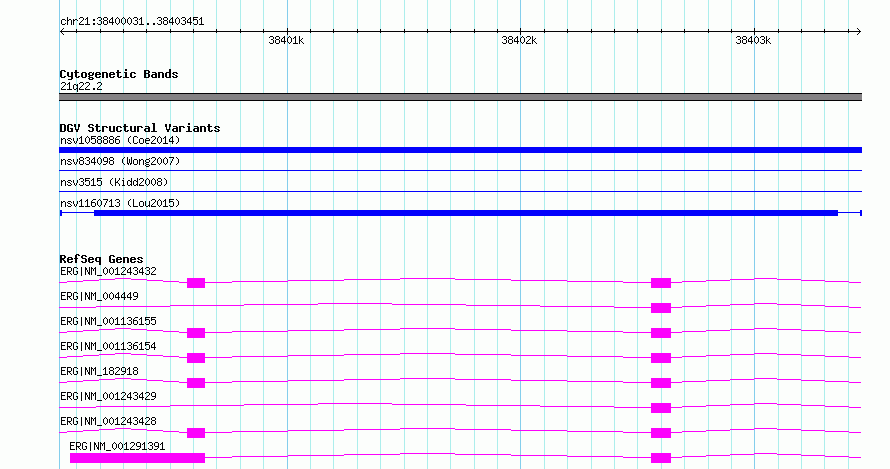This screenshot has height=469, width=890.
Task: Click the 38401k ruler tick label
Action: (286, 40)
